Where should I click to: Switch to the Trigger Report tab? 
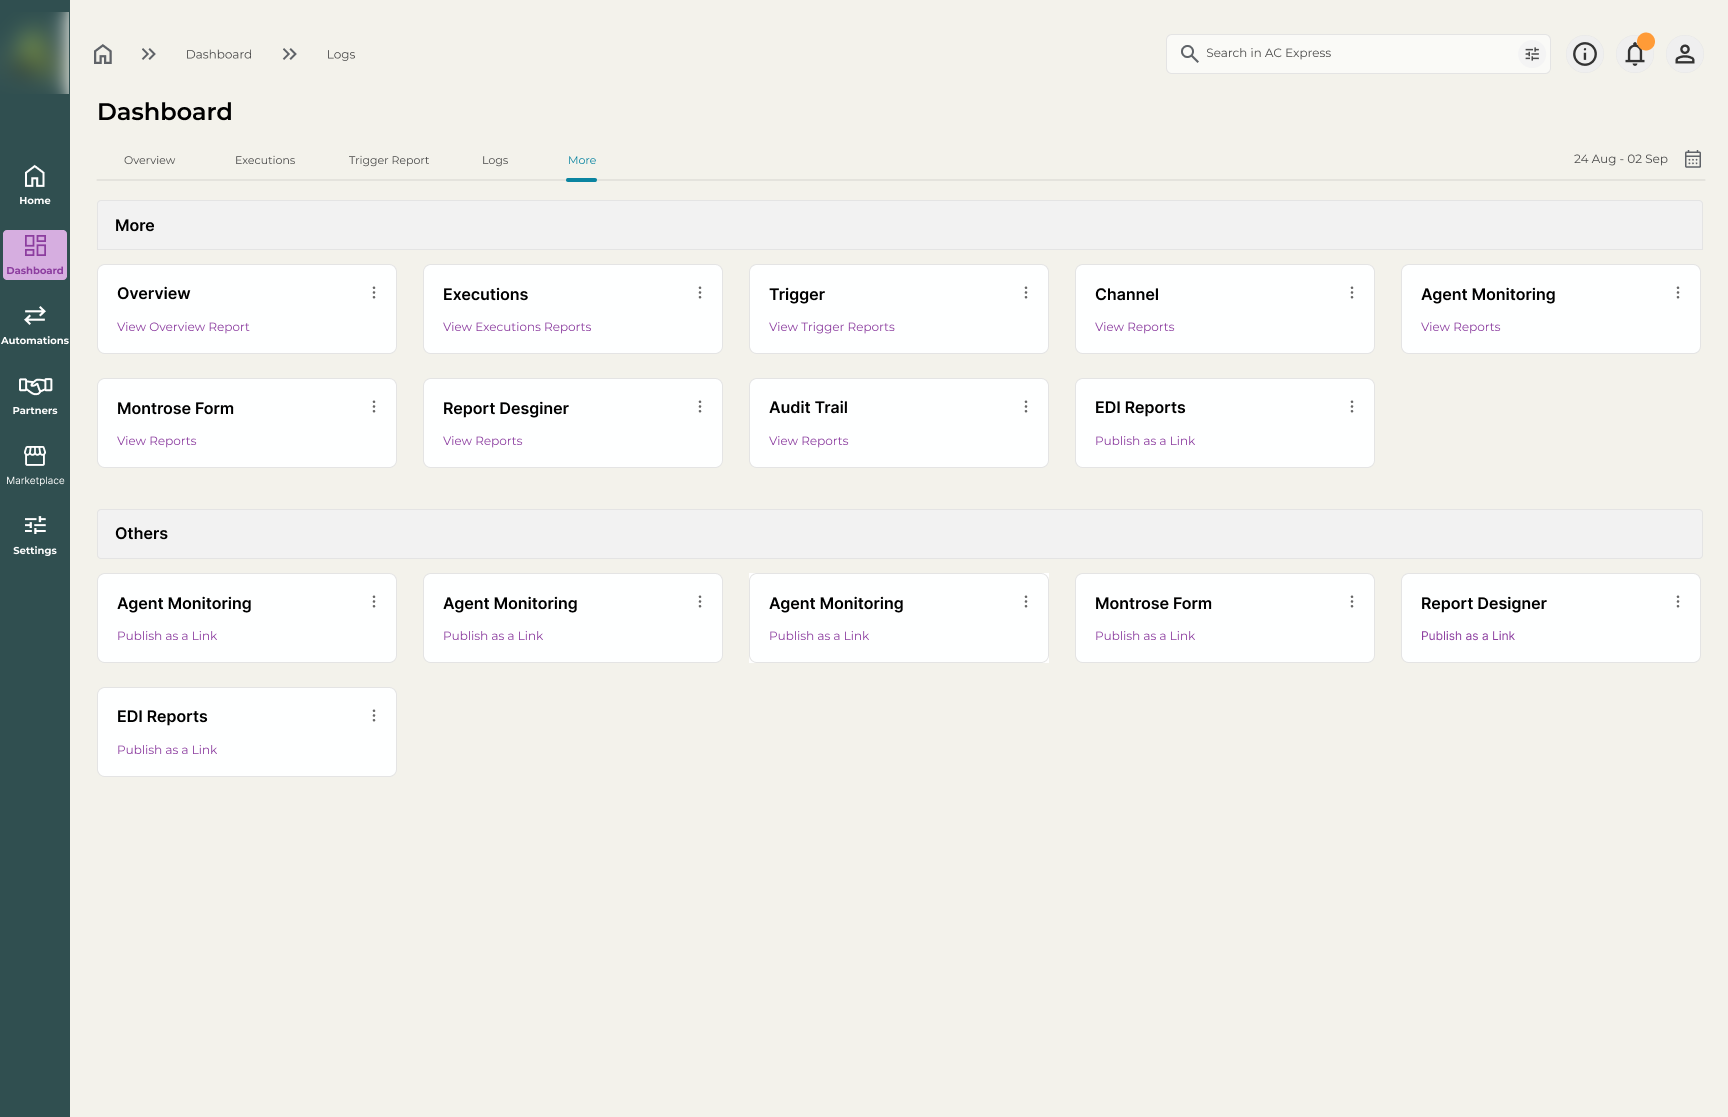point(389,160)
